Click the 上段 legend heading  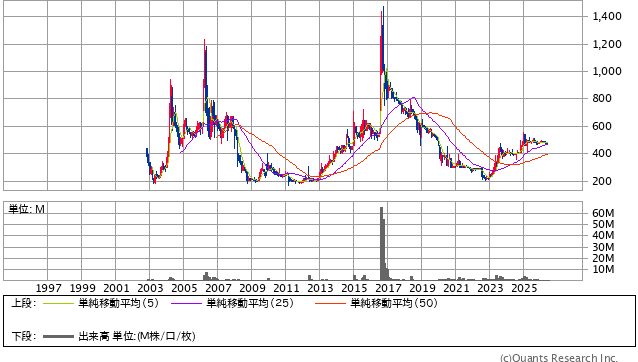pos(24,303)
